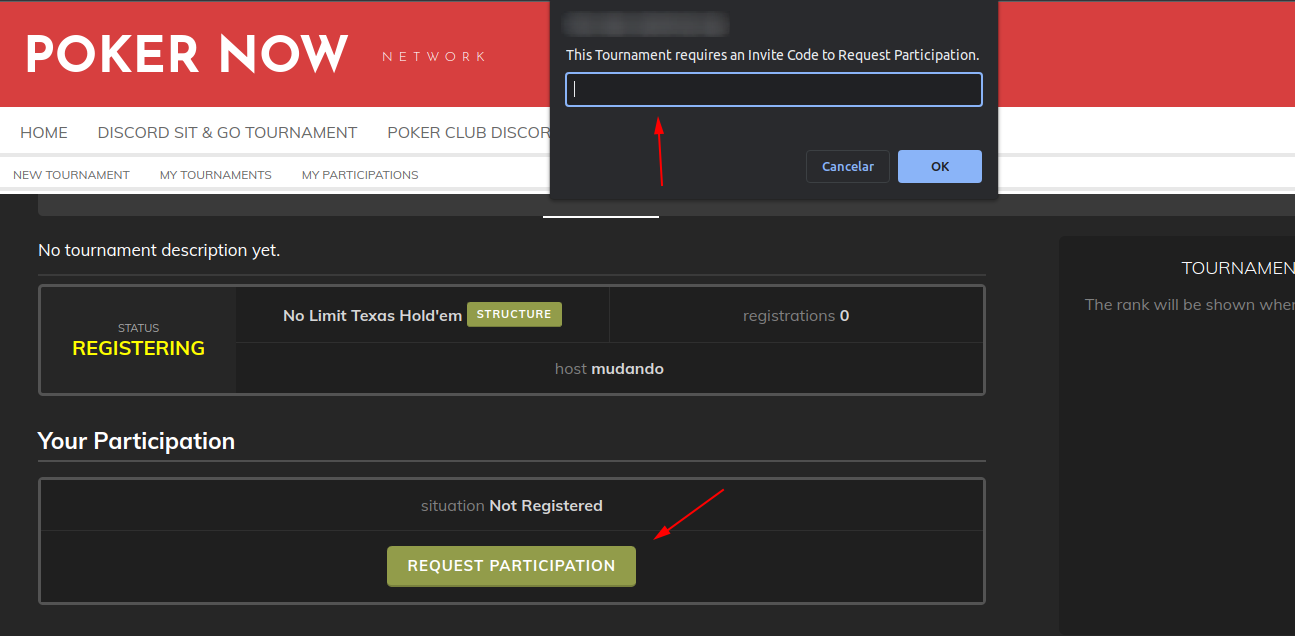
Task: Click the REGISTERING status text
Action: coord(138,348)
